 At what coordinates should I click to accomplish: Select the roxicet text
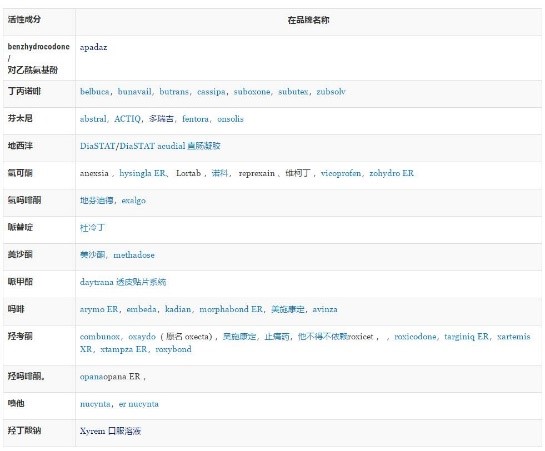click(360, 336)
